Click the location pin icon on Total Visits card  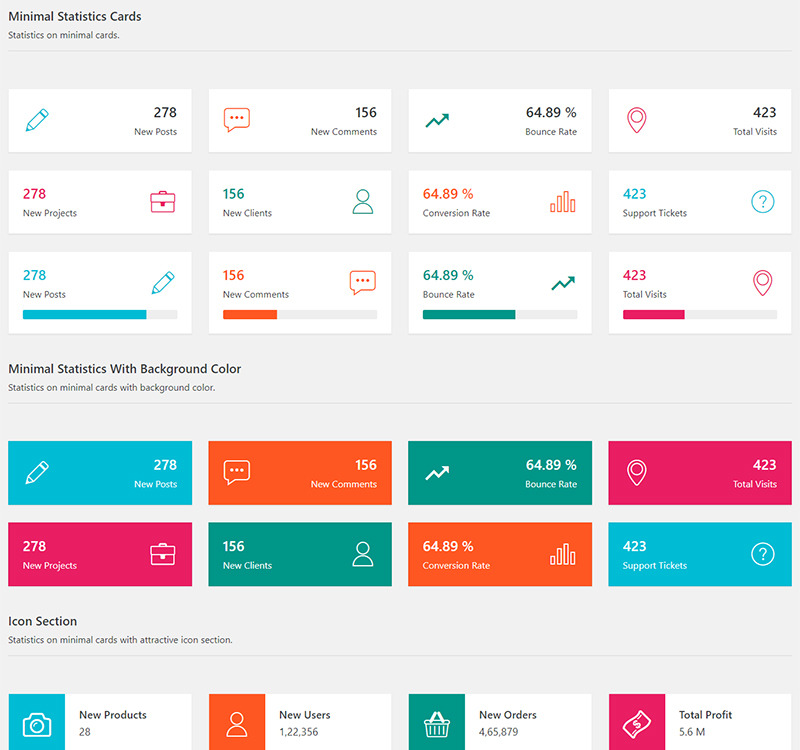637,119
